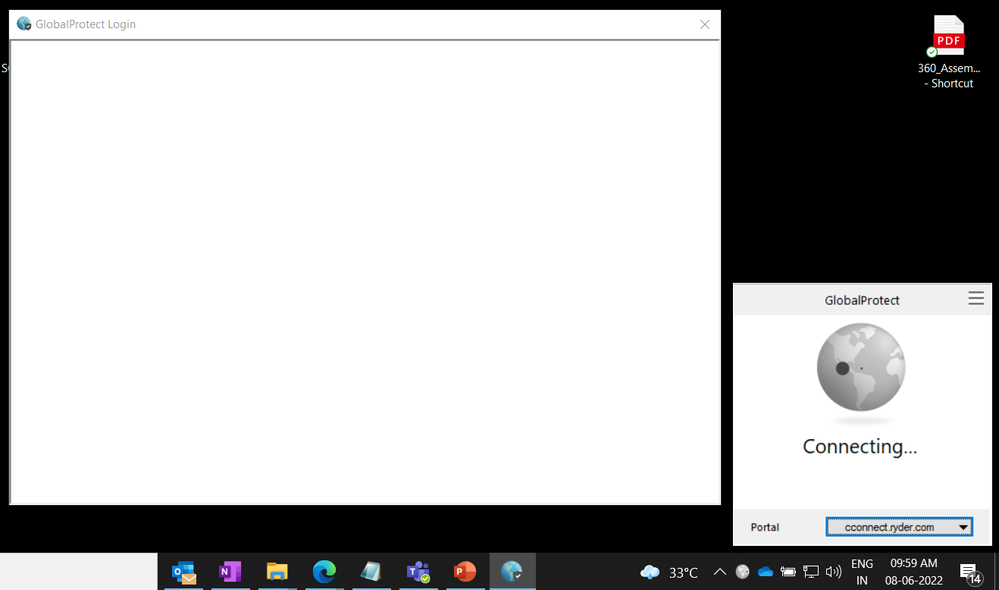This screenshot has height=590, width=999.
Task: Select the GlobalProtect taskbar button
Action: pyautogui.click(x=512, y=572)
